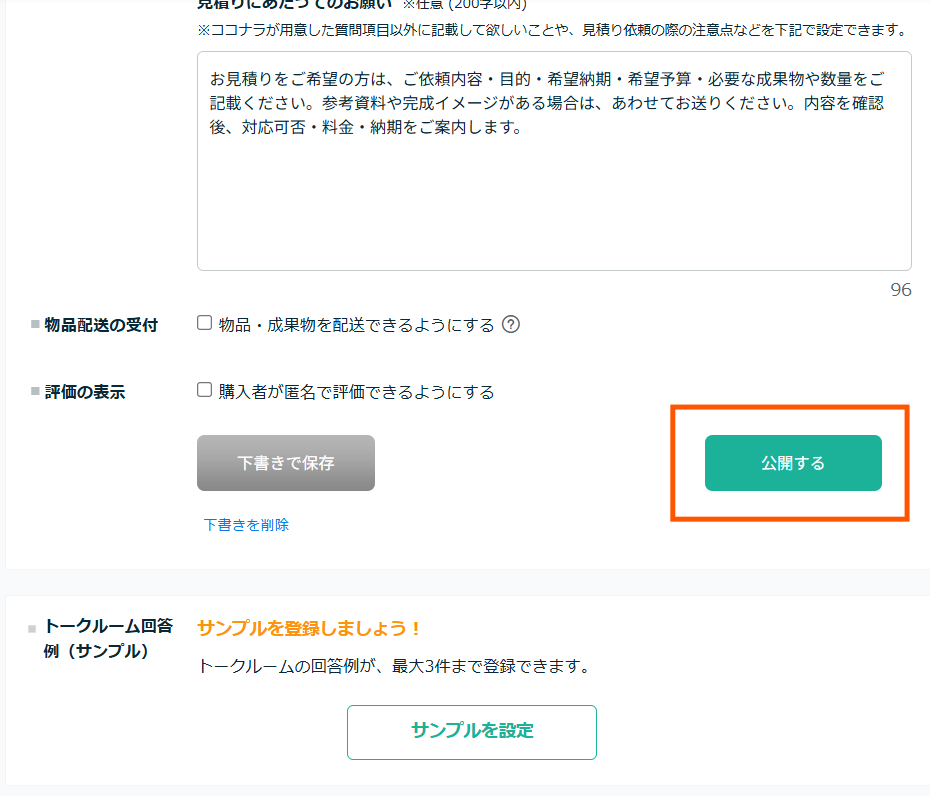Delete the draft via 下書きを削除 link
This screenshot has height=796, width=930.
coord(246,525)
